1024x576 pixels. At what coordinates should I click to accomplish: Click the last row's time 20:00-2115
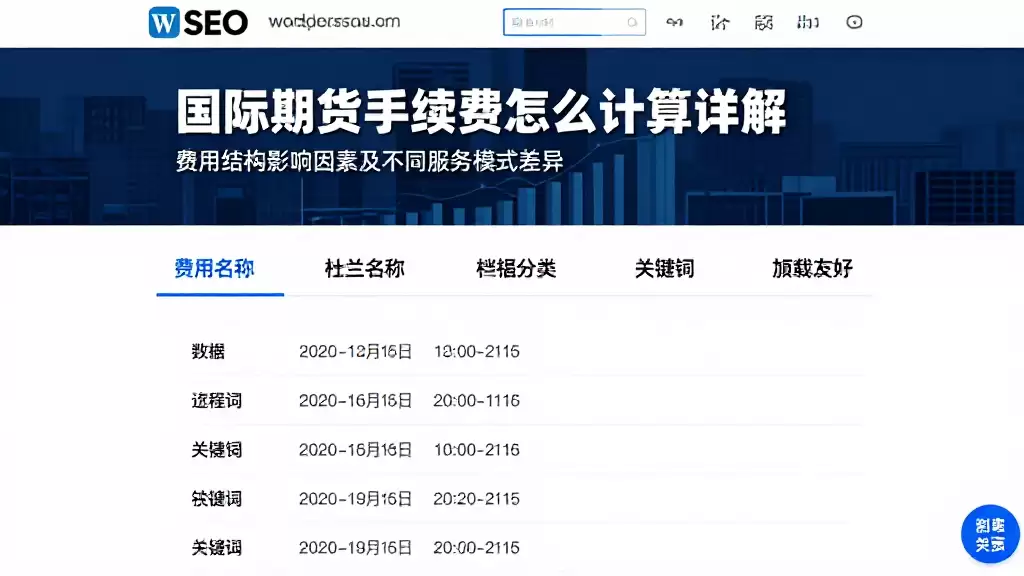[x=477, y=547]
